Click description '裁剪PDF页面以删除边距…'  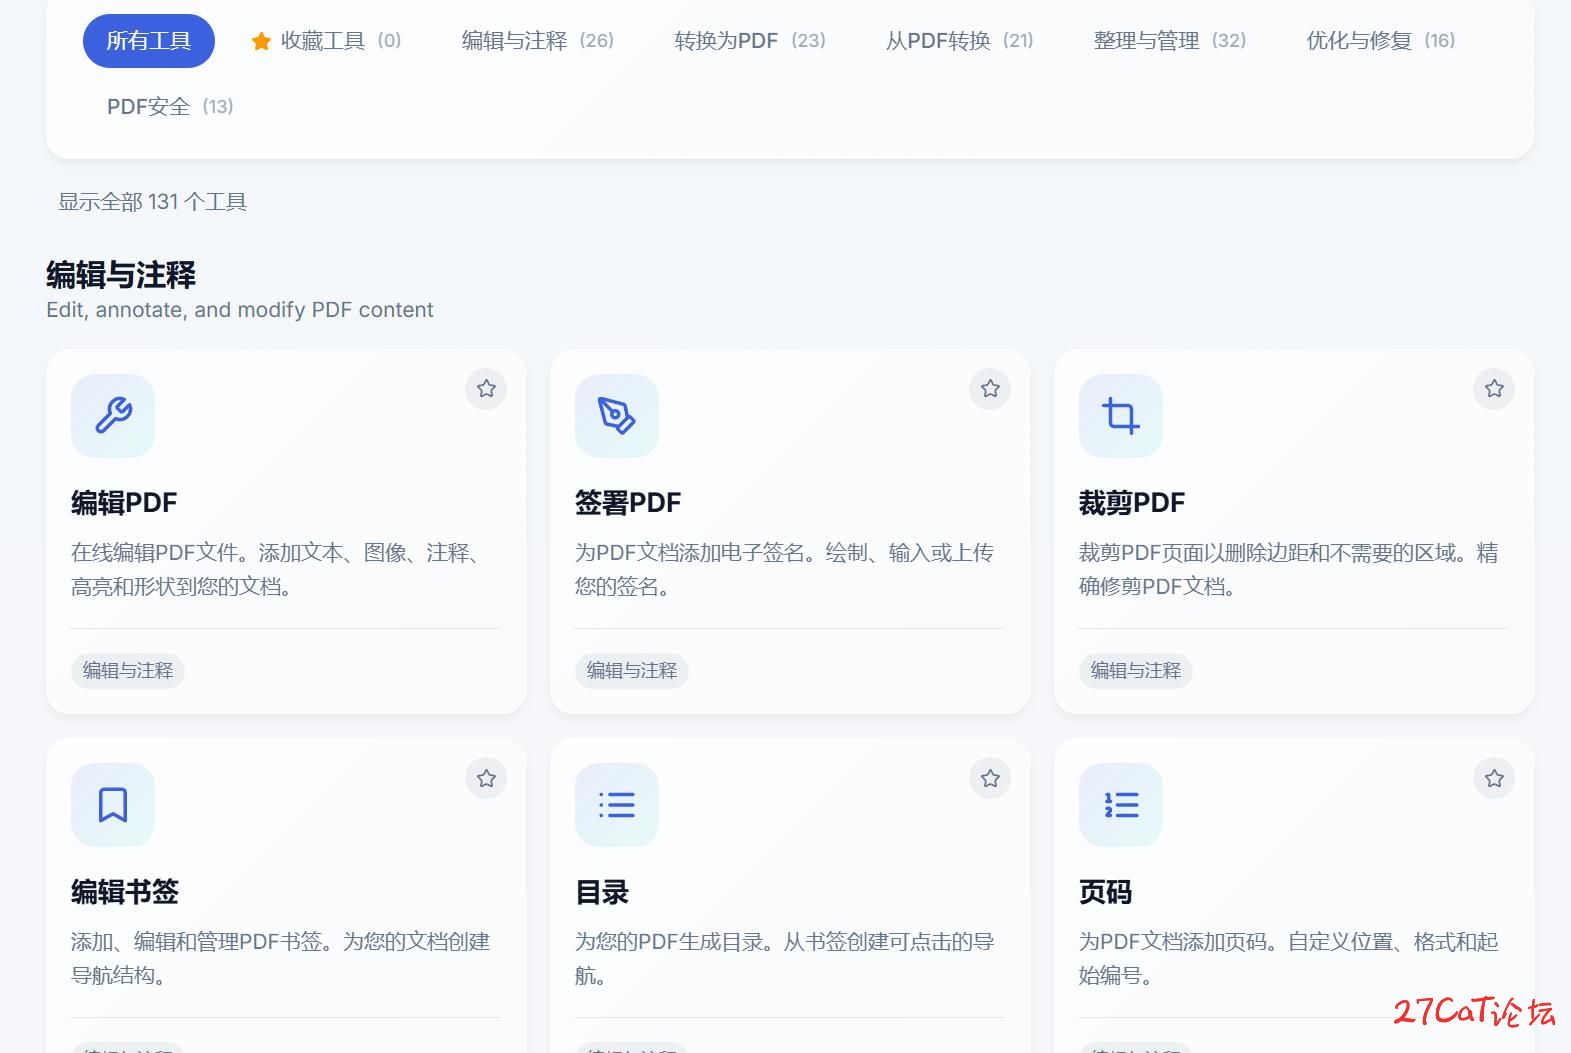click(x=1289, y=569)
